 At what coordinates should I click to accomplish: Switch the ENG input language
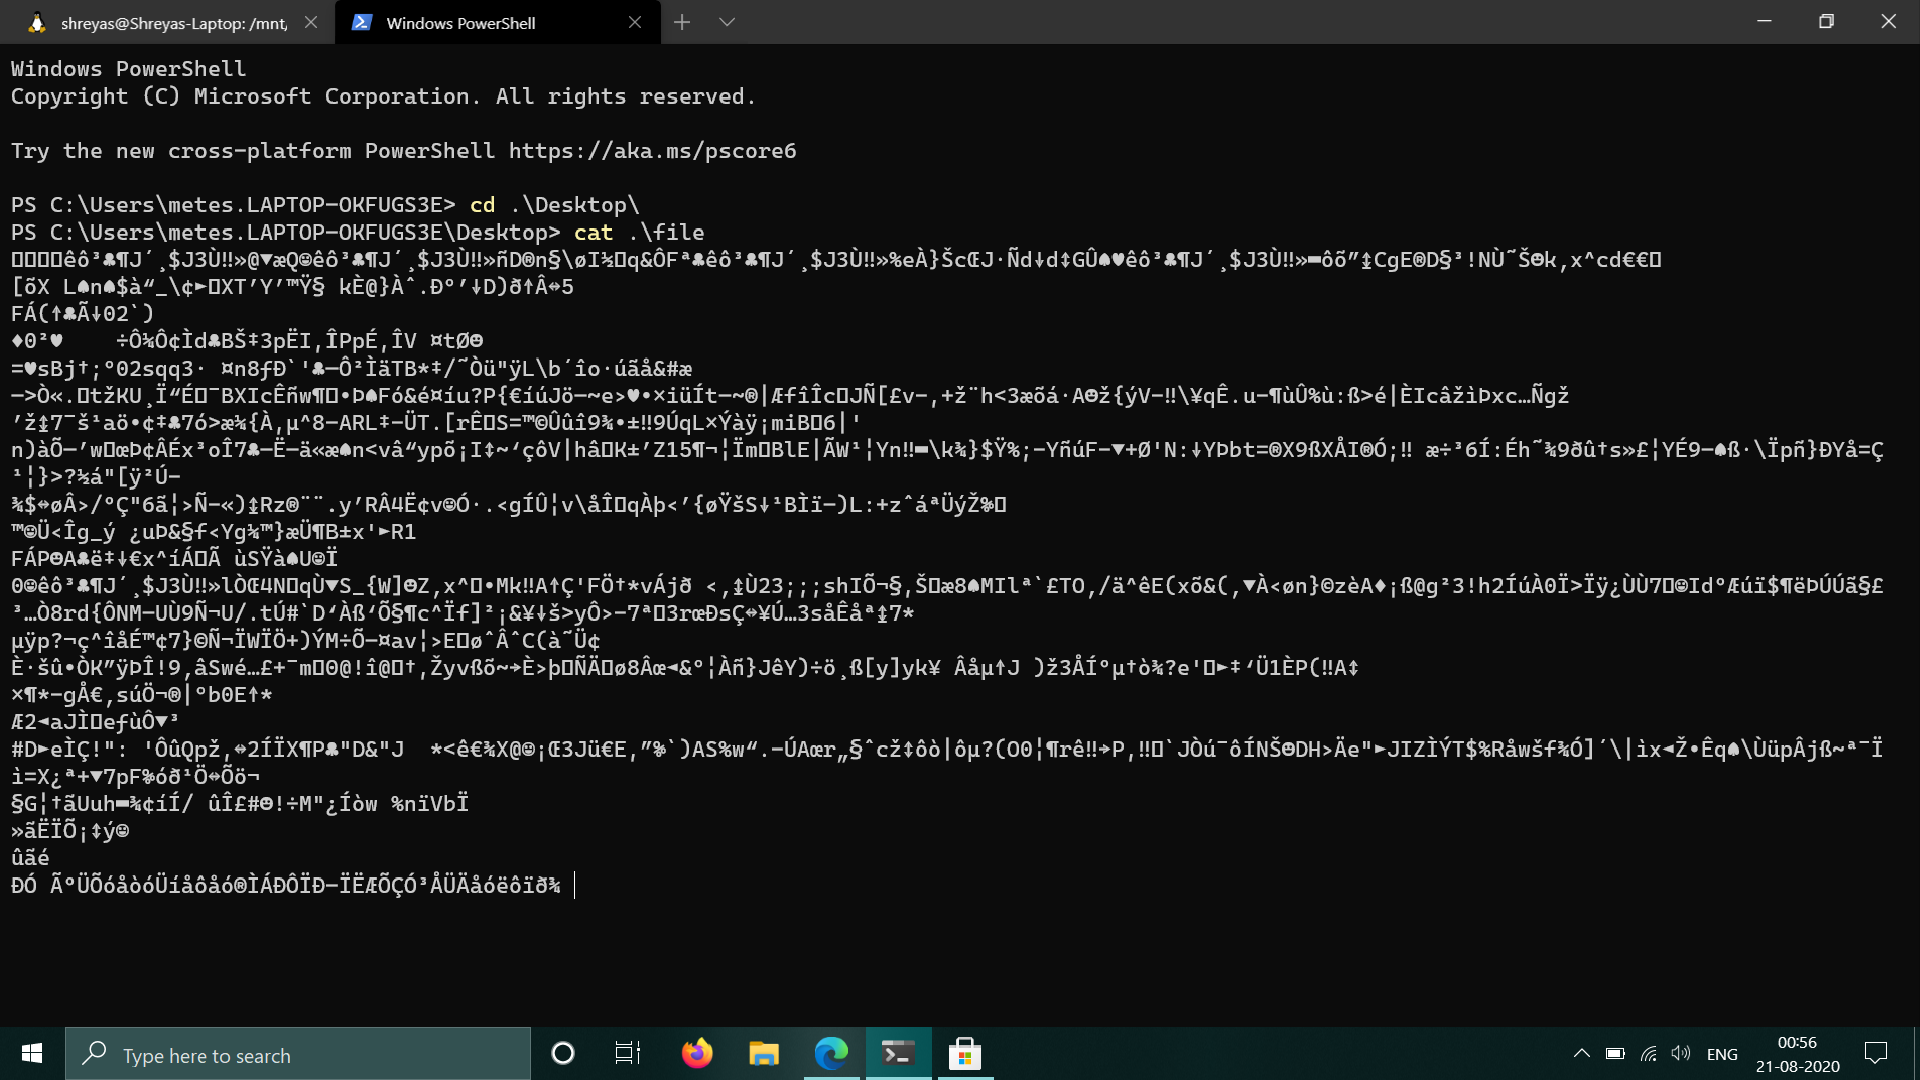click(x=1722, y=1054)
